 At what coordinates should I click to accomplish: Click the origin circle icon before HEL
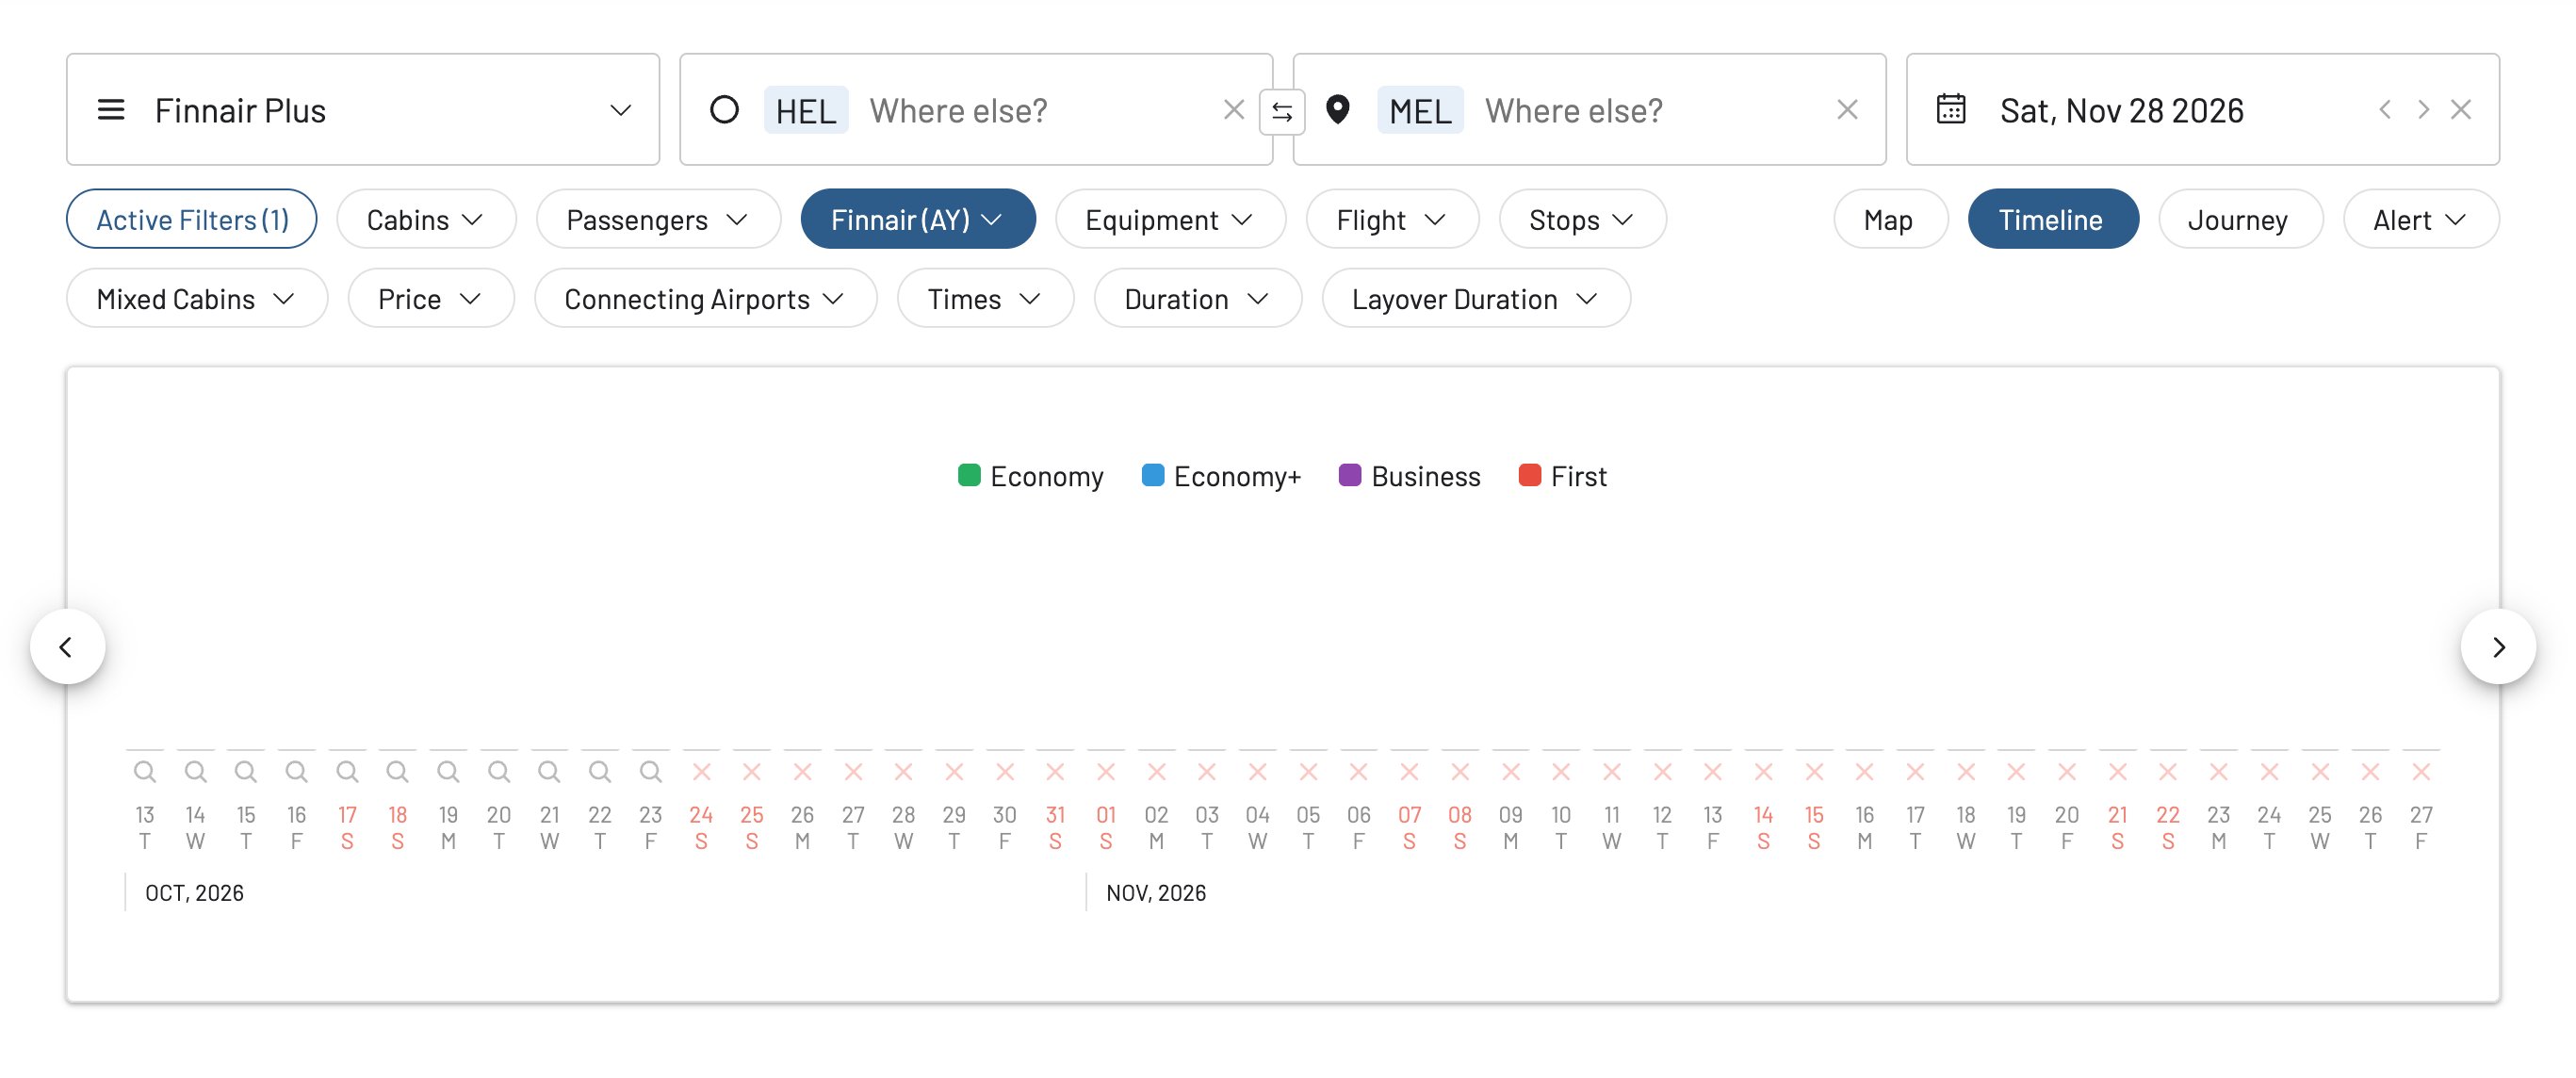click(724, 110)
